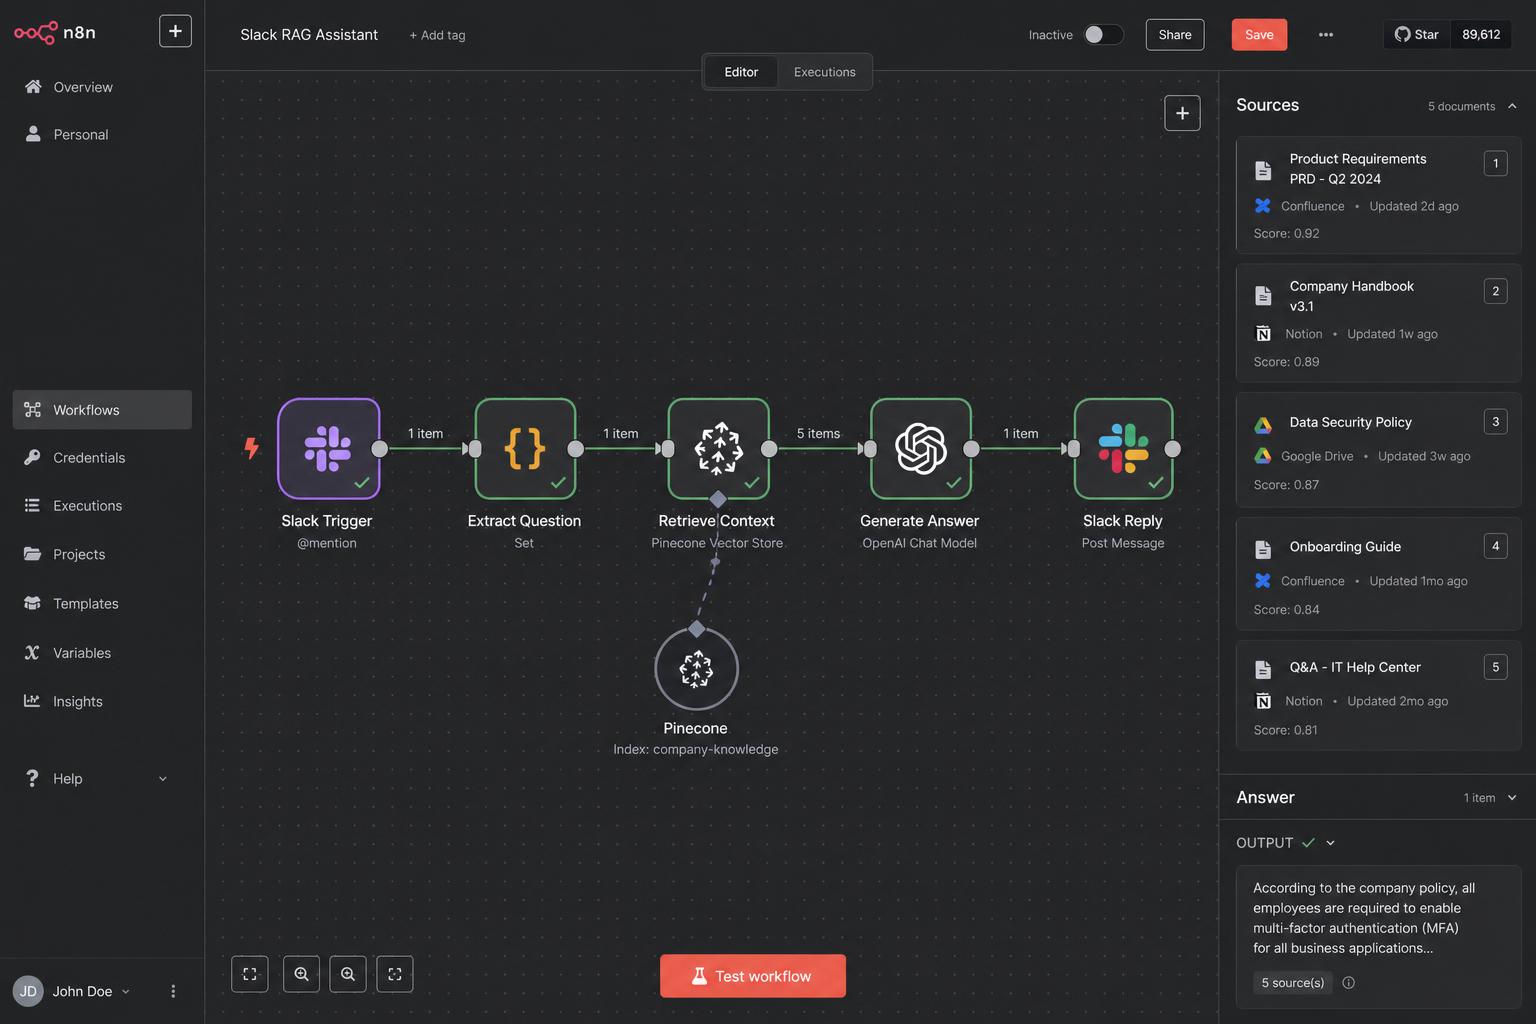Open the Product Requirements PRD source card

point(1378,195)
